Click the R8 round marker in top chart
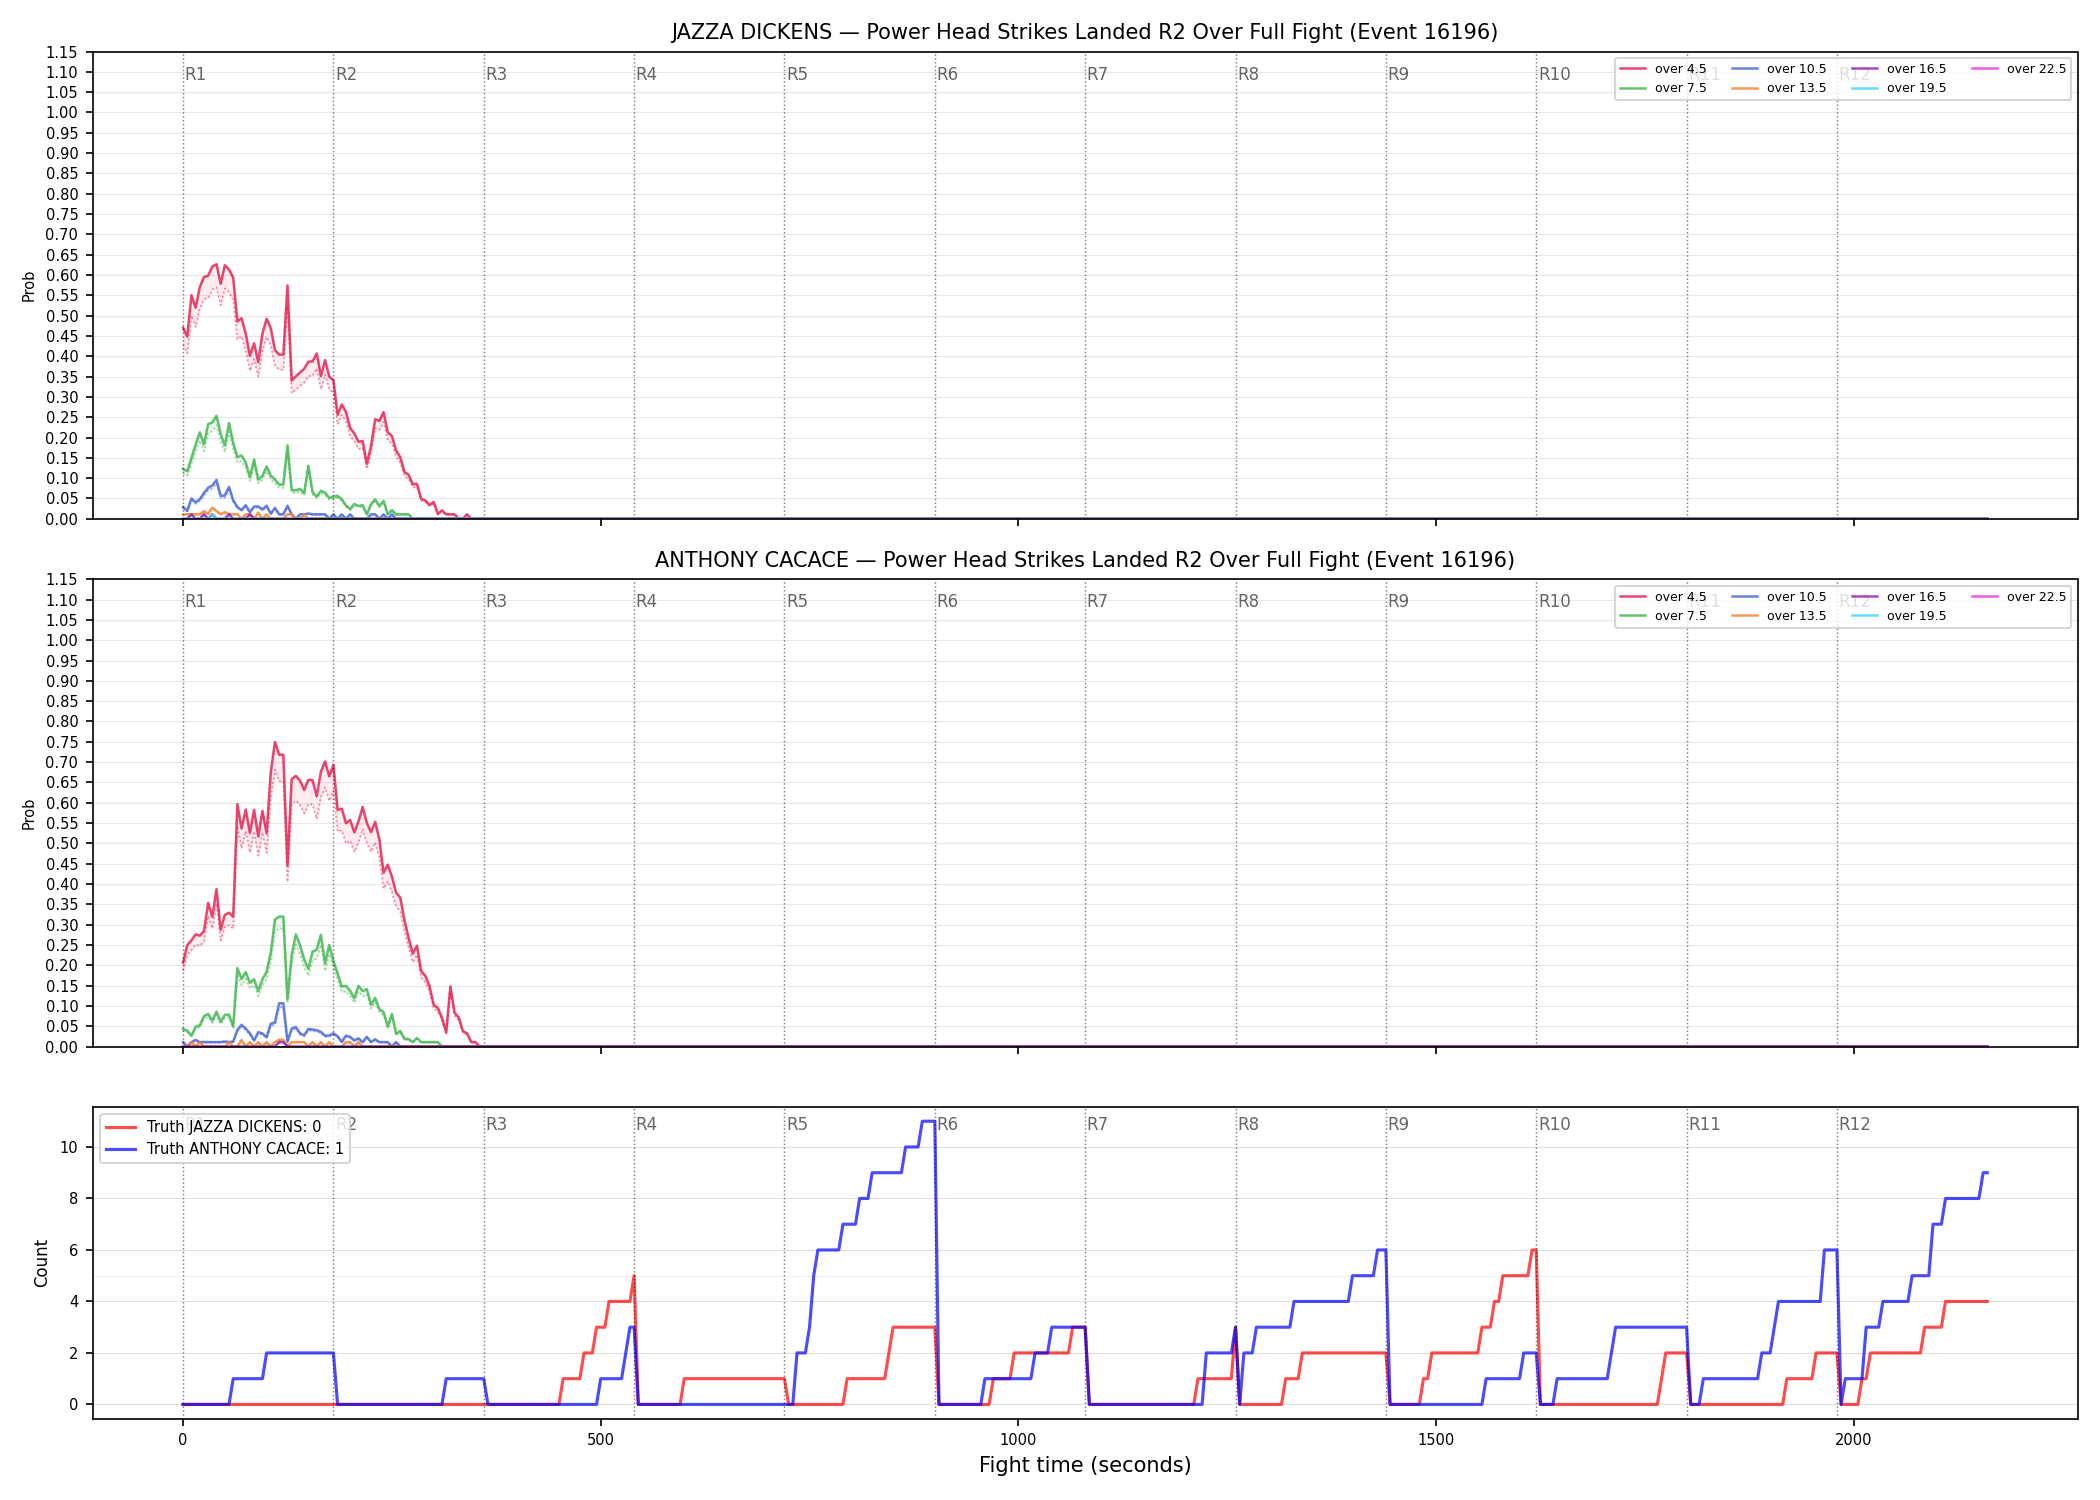The width and height of the screenshot is (2100, 1500). 1248,74
